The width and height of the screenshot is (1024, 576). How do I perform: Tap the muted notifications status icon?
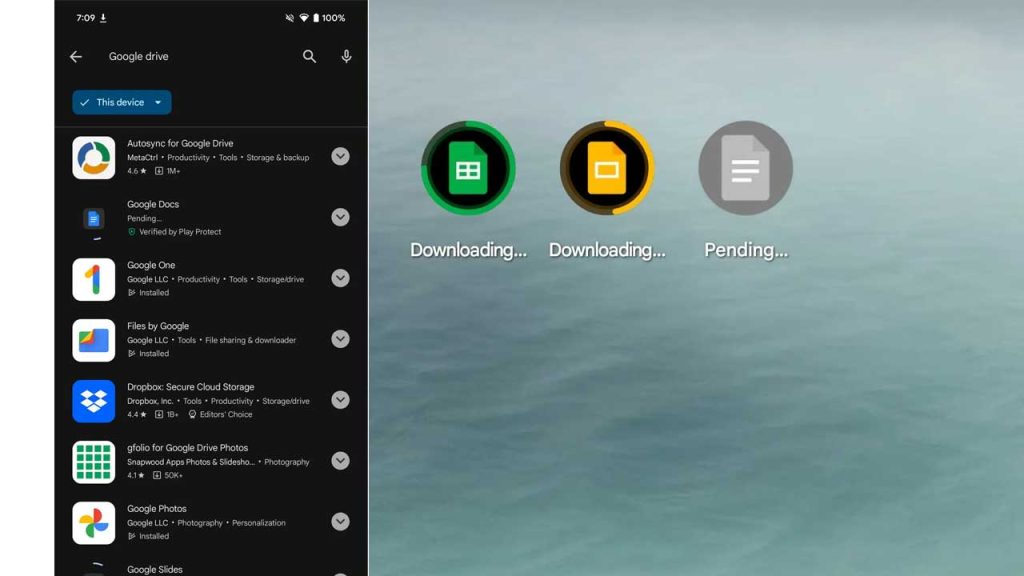point(289,18)
